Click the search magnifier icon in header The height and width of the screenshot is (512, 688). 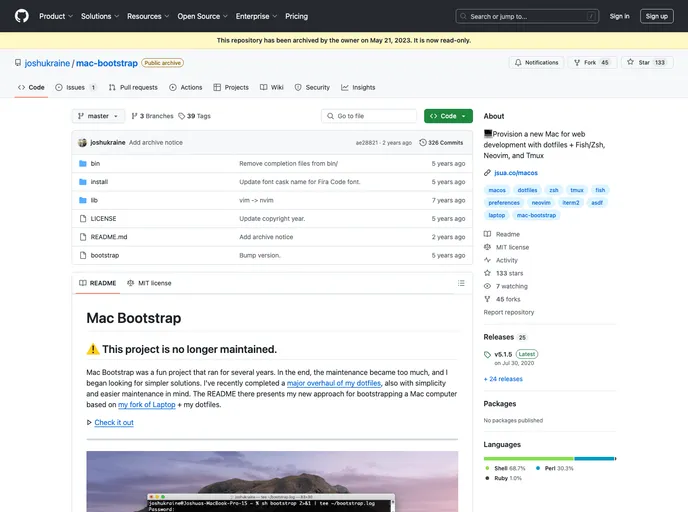point(463,16)
